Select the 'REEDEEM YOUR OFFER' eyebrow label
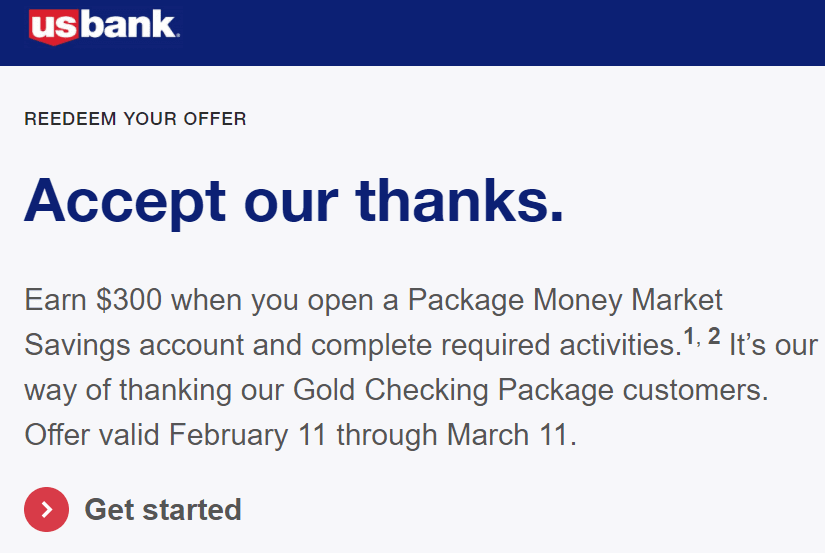The height and width of the screenshot is (553, 825). point(135,119)
